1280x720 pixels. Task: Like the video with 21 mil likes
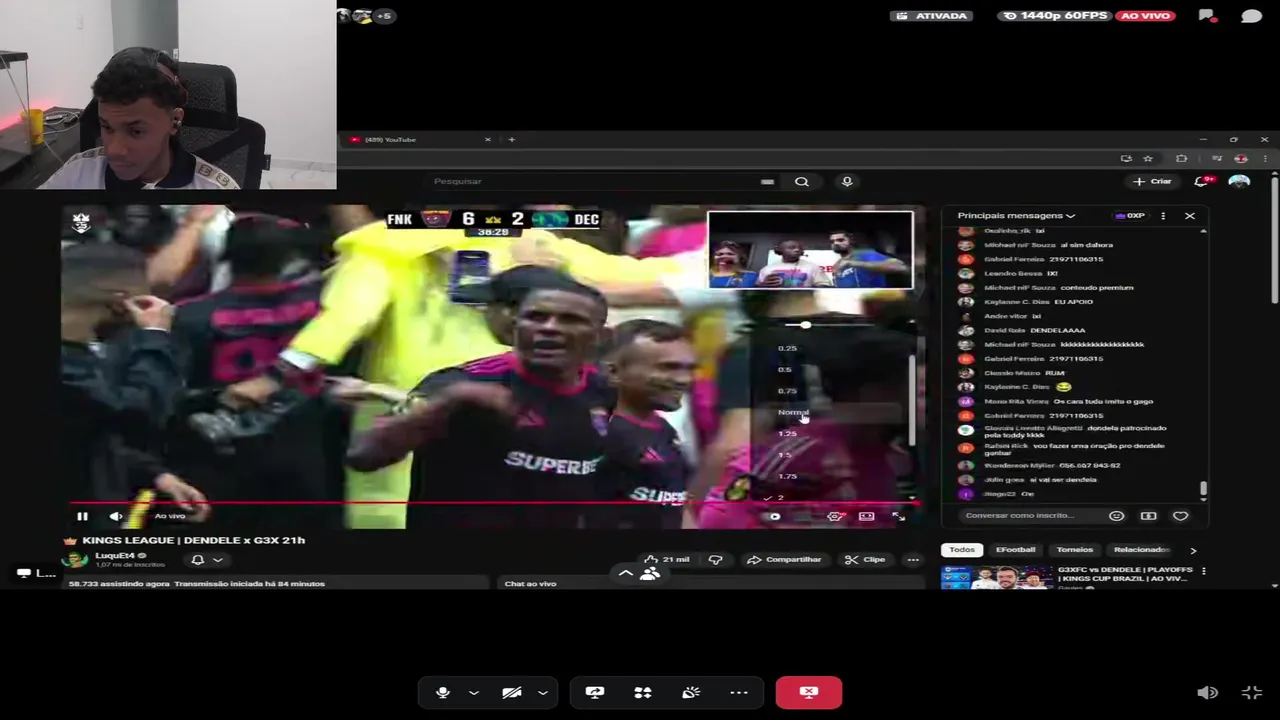click(667, 560)
